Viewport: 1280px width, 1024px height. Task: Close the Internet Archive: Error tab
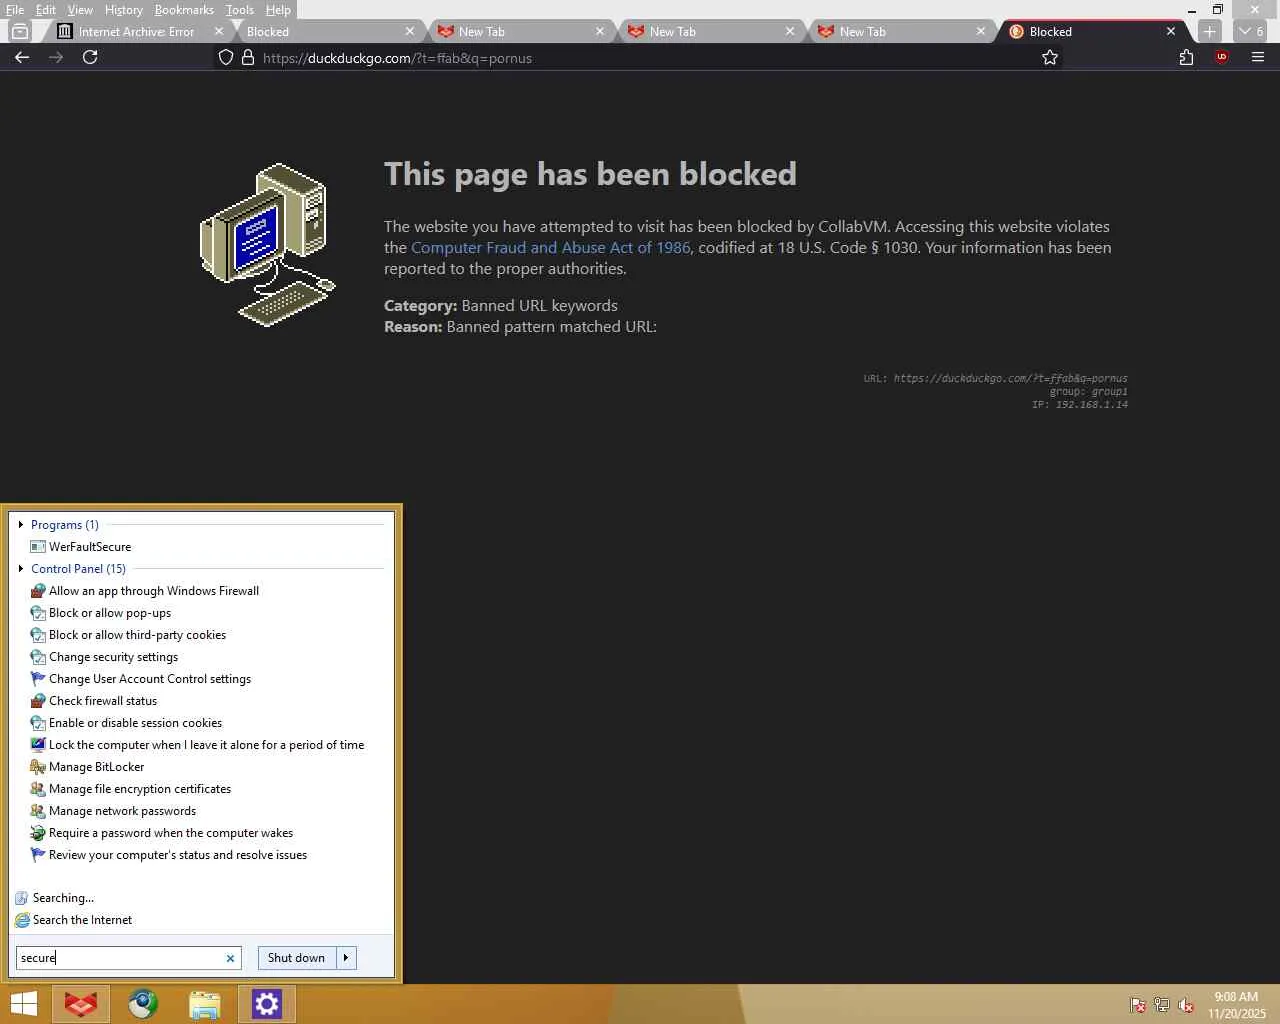[219, 32]
